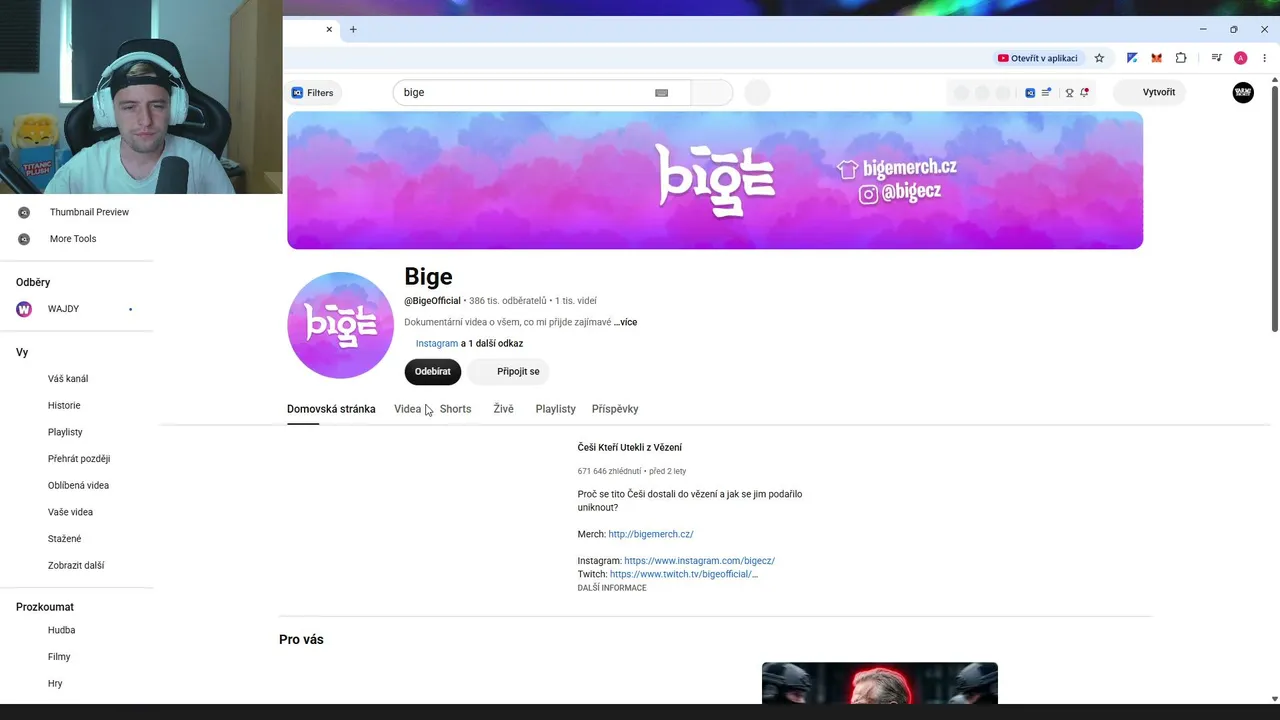Open the browser Extensions puzzle menu
This screenshot has width=1280, height=720.
click(x=1181, y=58)
